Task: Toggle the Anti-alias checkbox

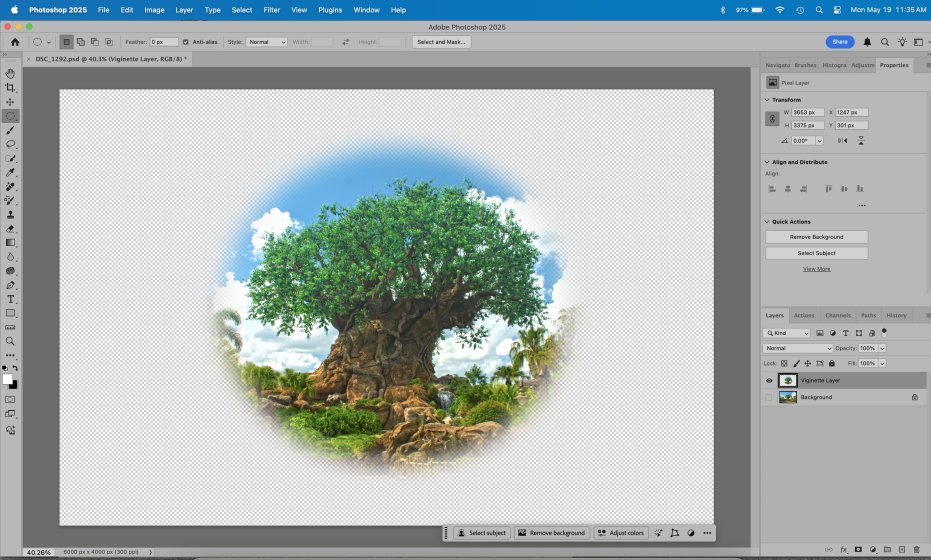Action: 186,42
